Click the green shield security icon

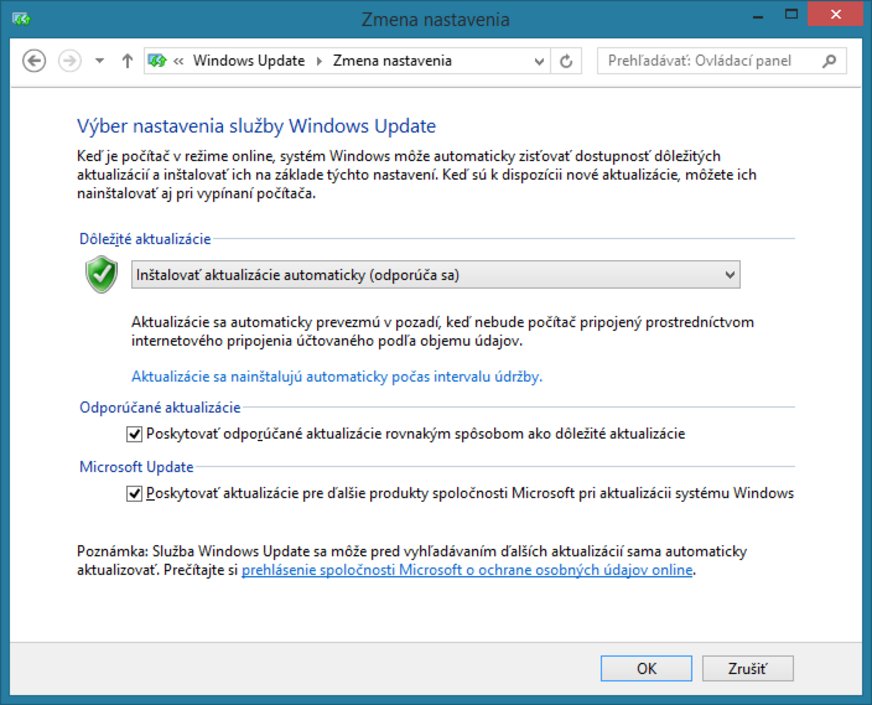pyautogui.click(x=101, y=274)
